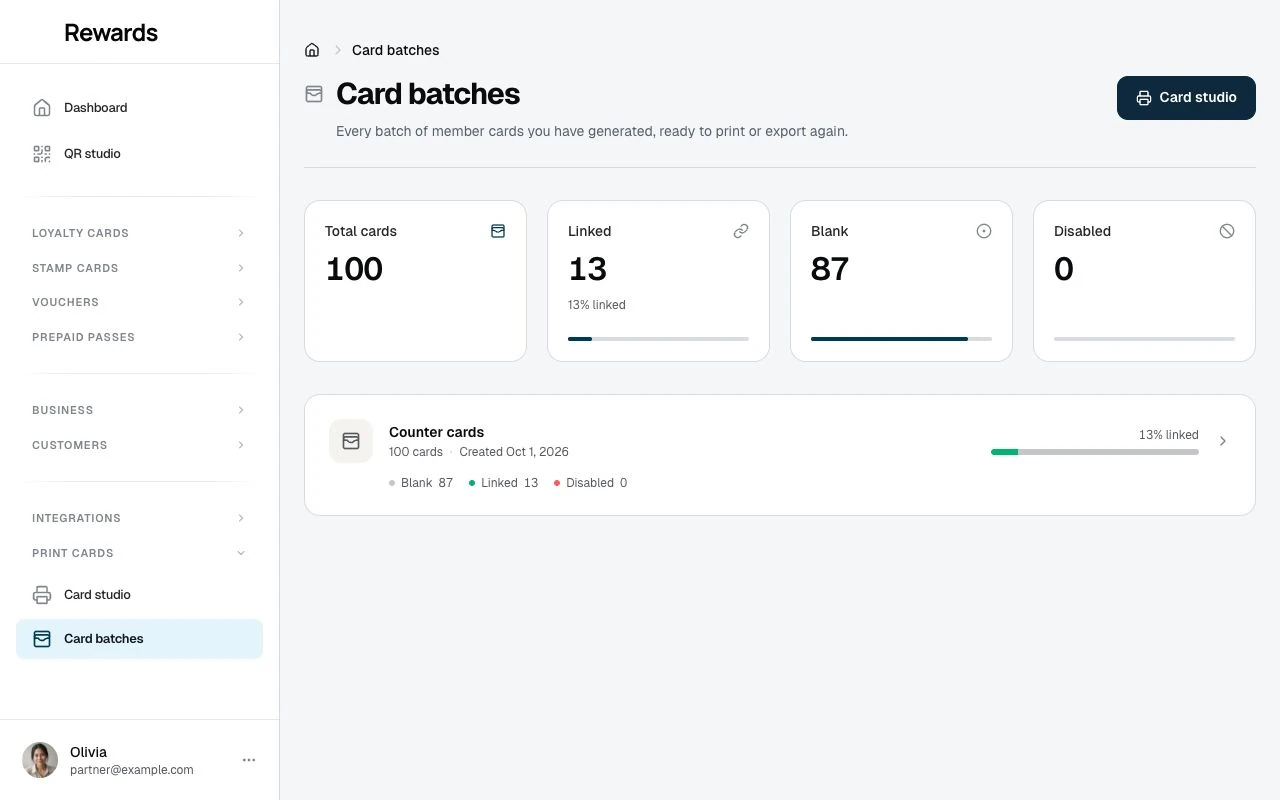
Task: Open QR studio from the sidebar
Action: pyautogui.click(x=139, y=154)
